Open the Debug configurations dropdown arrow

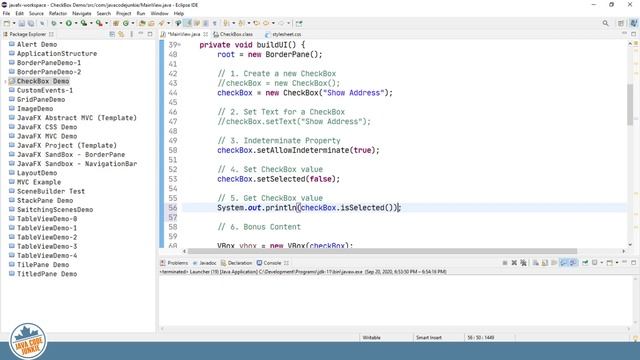click(x=61, y=24)
